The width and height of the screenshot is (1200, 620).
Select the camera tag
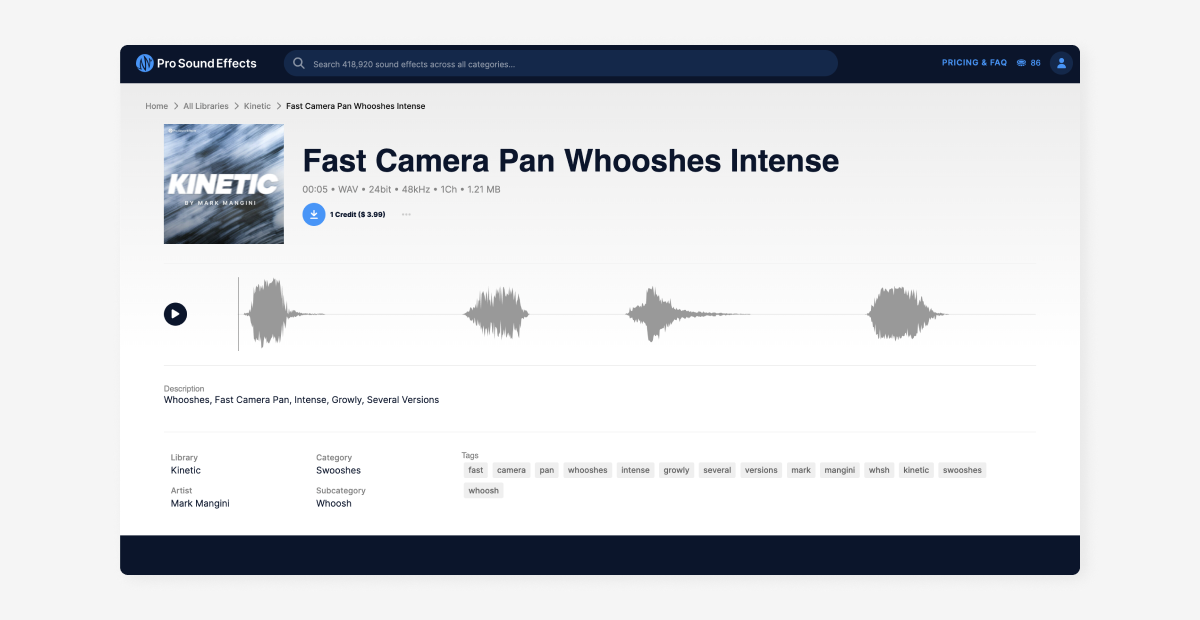click(x=511, y=469)
